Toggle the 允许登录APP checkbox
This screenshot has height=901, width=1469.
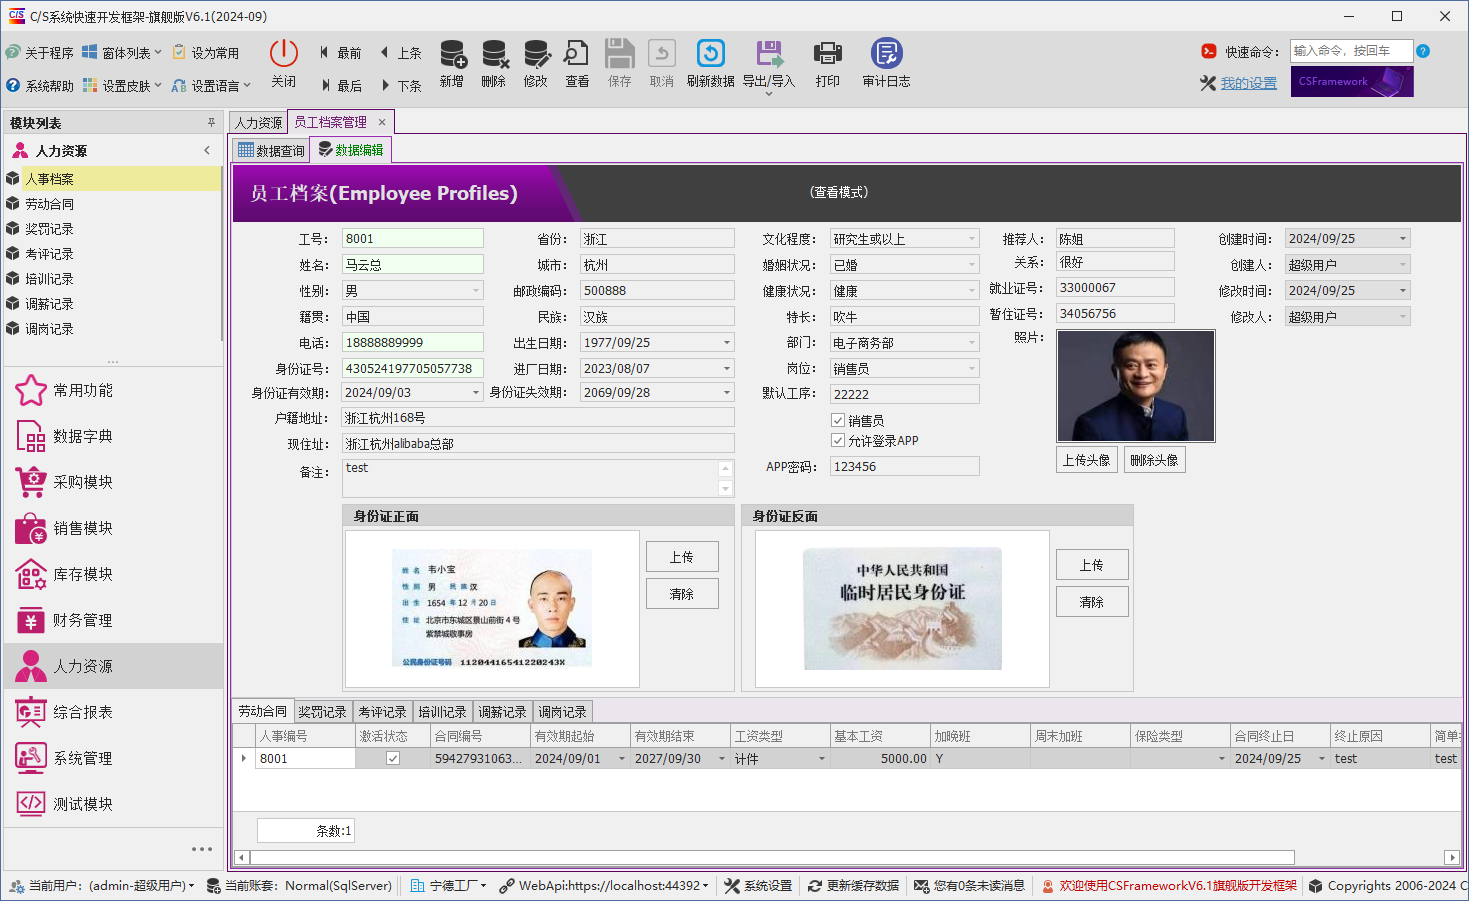838,440
